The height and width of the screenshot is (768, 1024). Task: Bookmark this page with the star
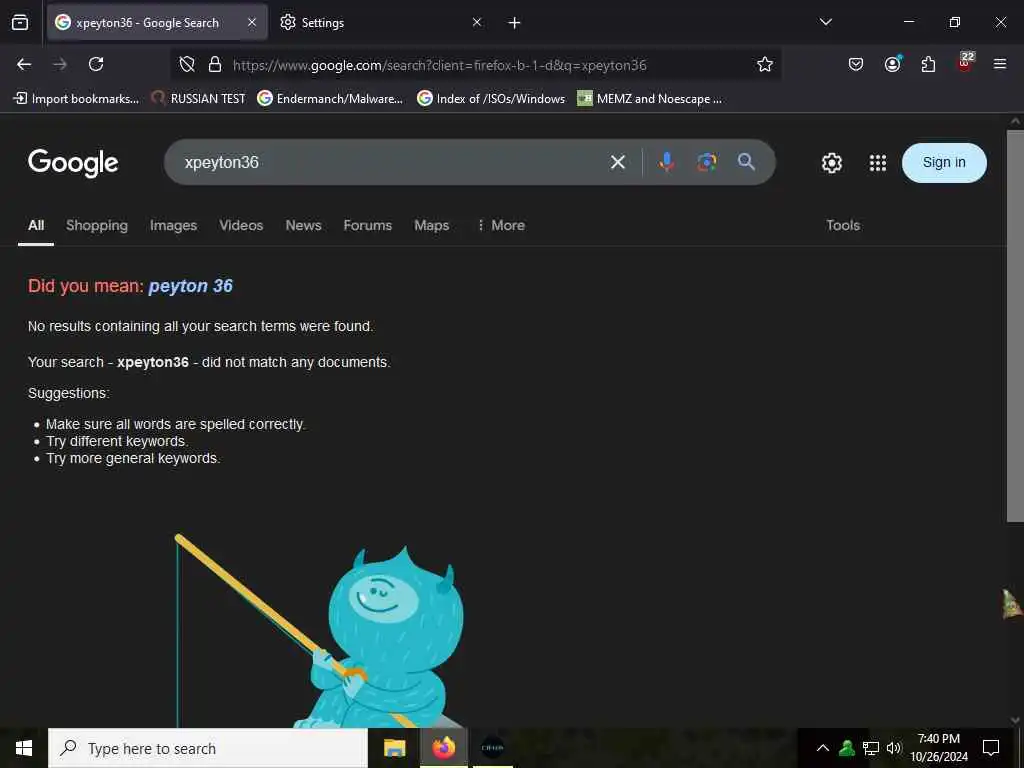(765, 64)
